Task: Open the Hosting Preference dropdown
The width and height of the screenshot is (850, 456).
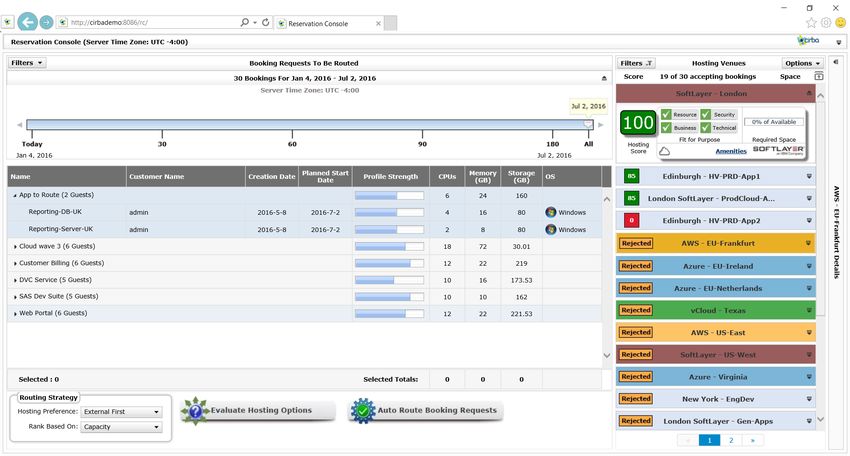Action: (121, 412)
